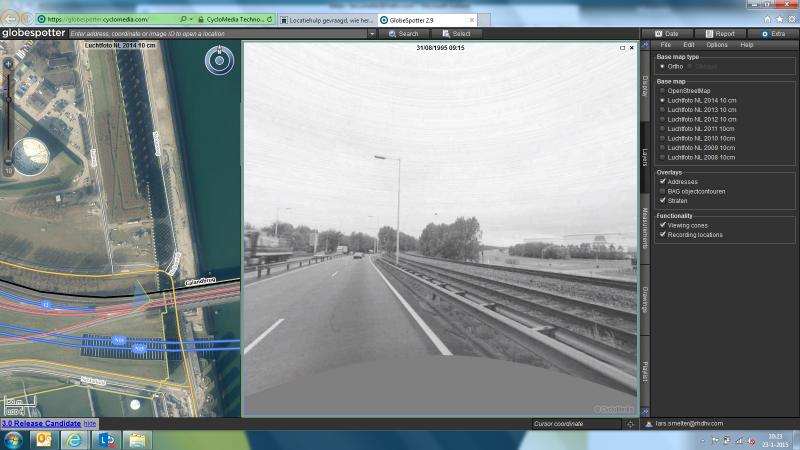Open Lync from the taskbar

[x=106, y=440]
